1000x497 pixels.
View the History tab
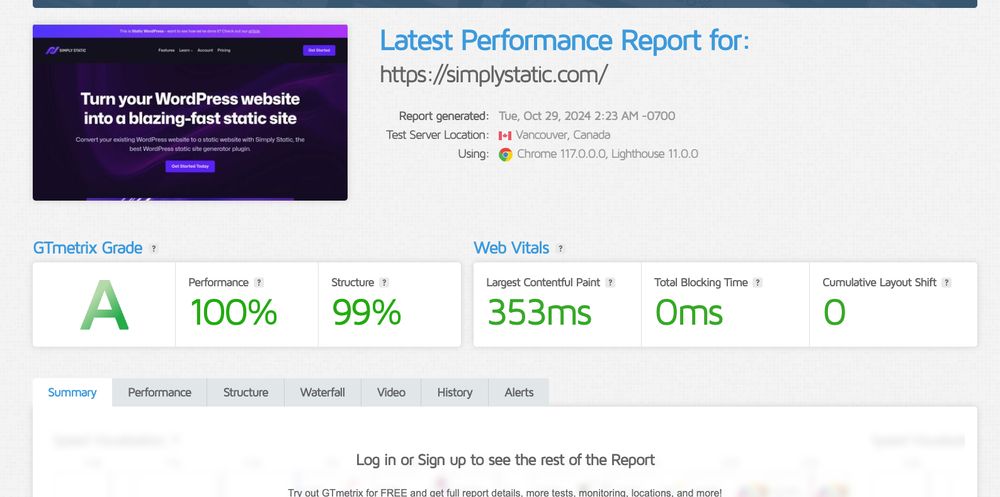(455, 392)
